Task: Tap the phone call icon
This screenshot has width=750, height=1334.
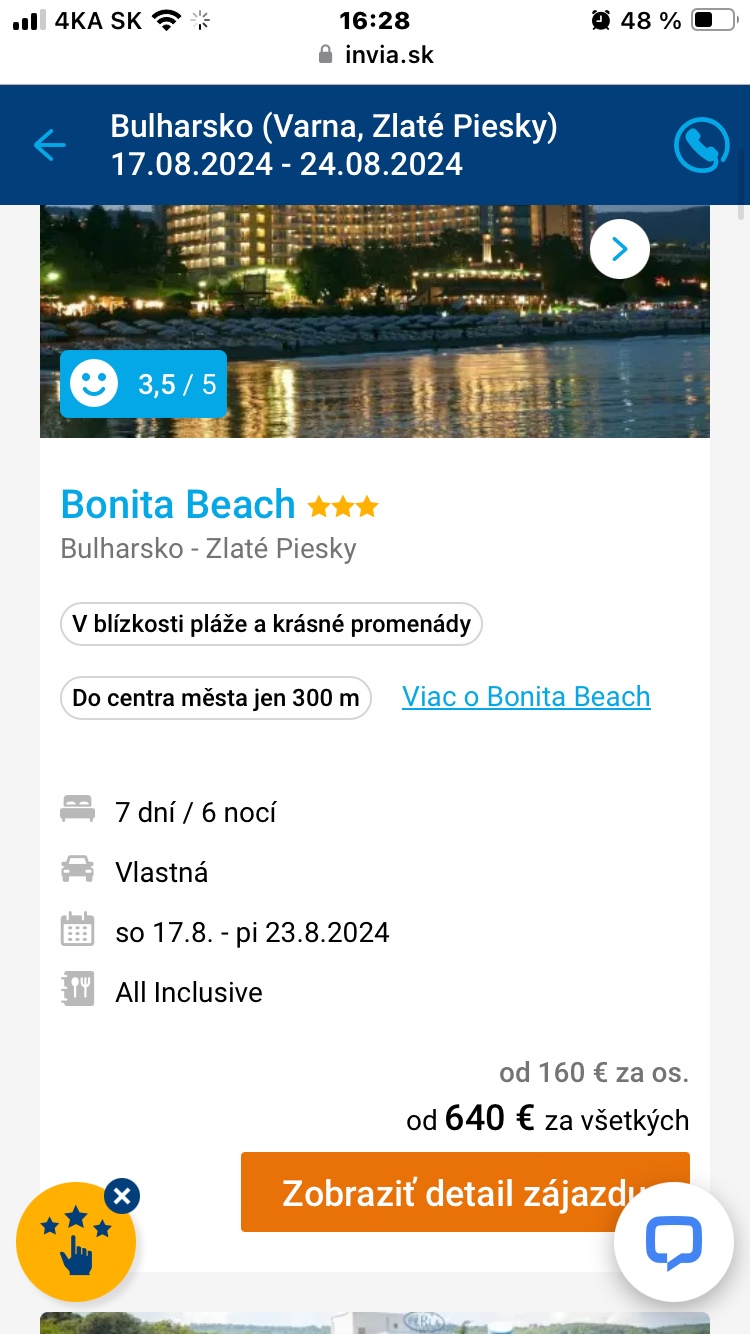Action: (701, 146)
